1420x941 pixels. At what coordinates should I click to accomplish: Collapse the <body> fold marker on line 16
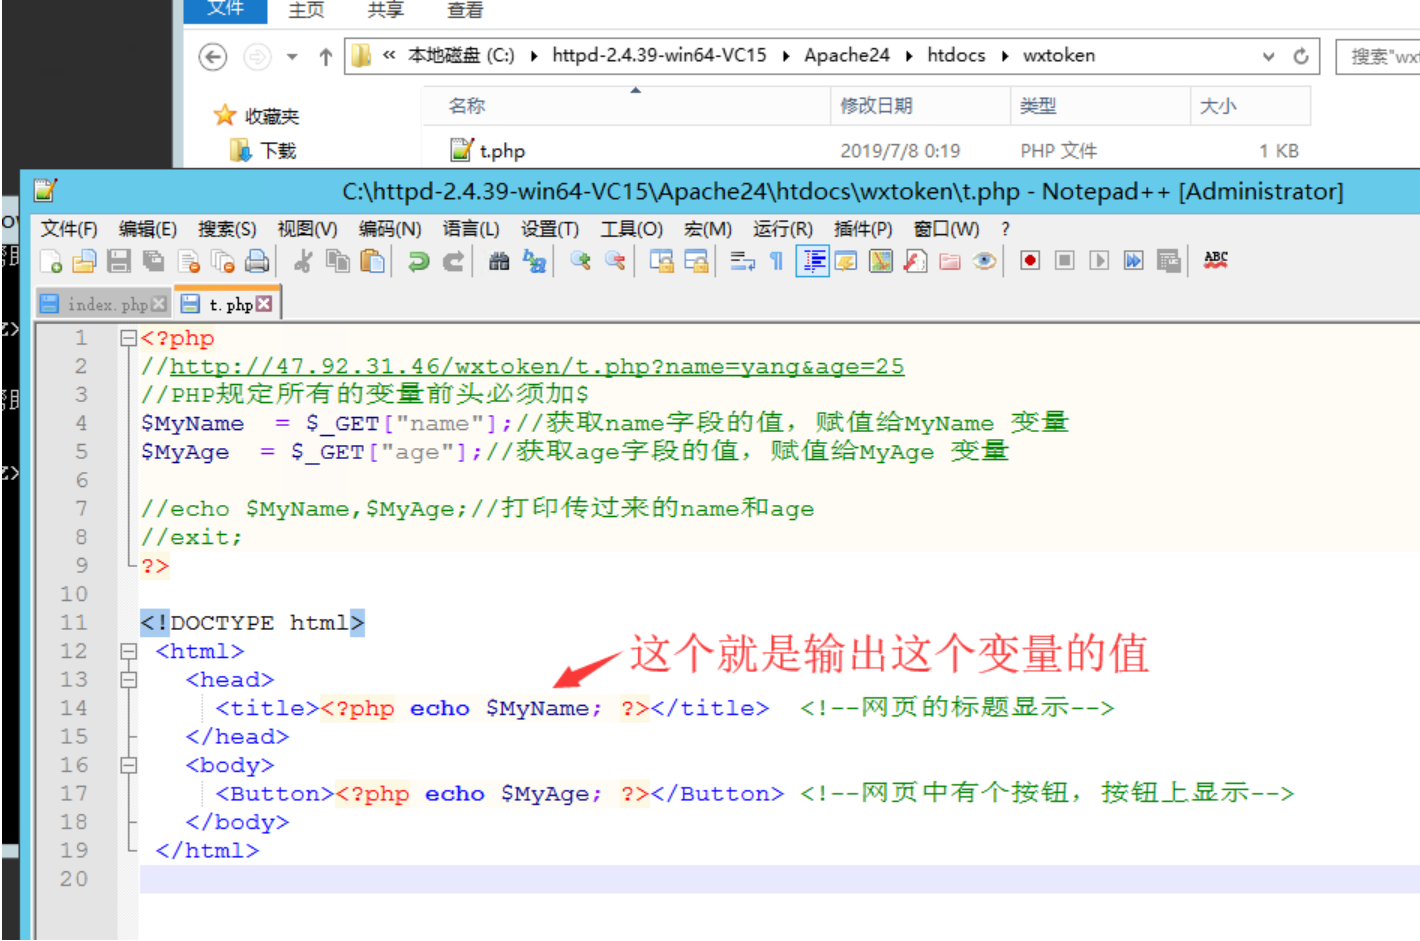point(128,765)
